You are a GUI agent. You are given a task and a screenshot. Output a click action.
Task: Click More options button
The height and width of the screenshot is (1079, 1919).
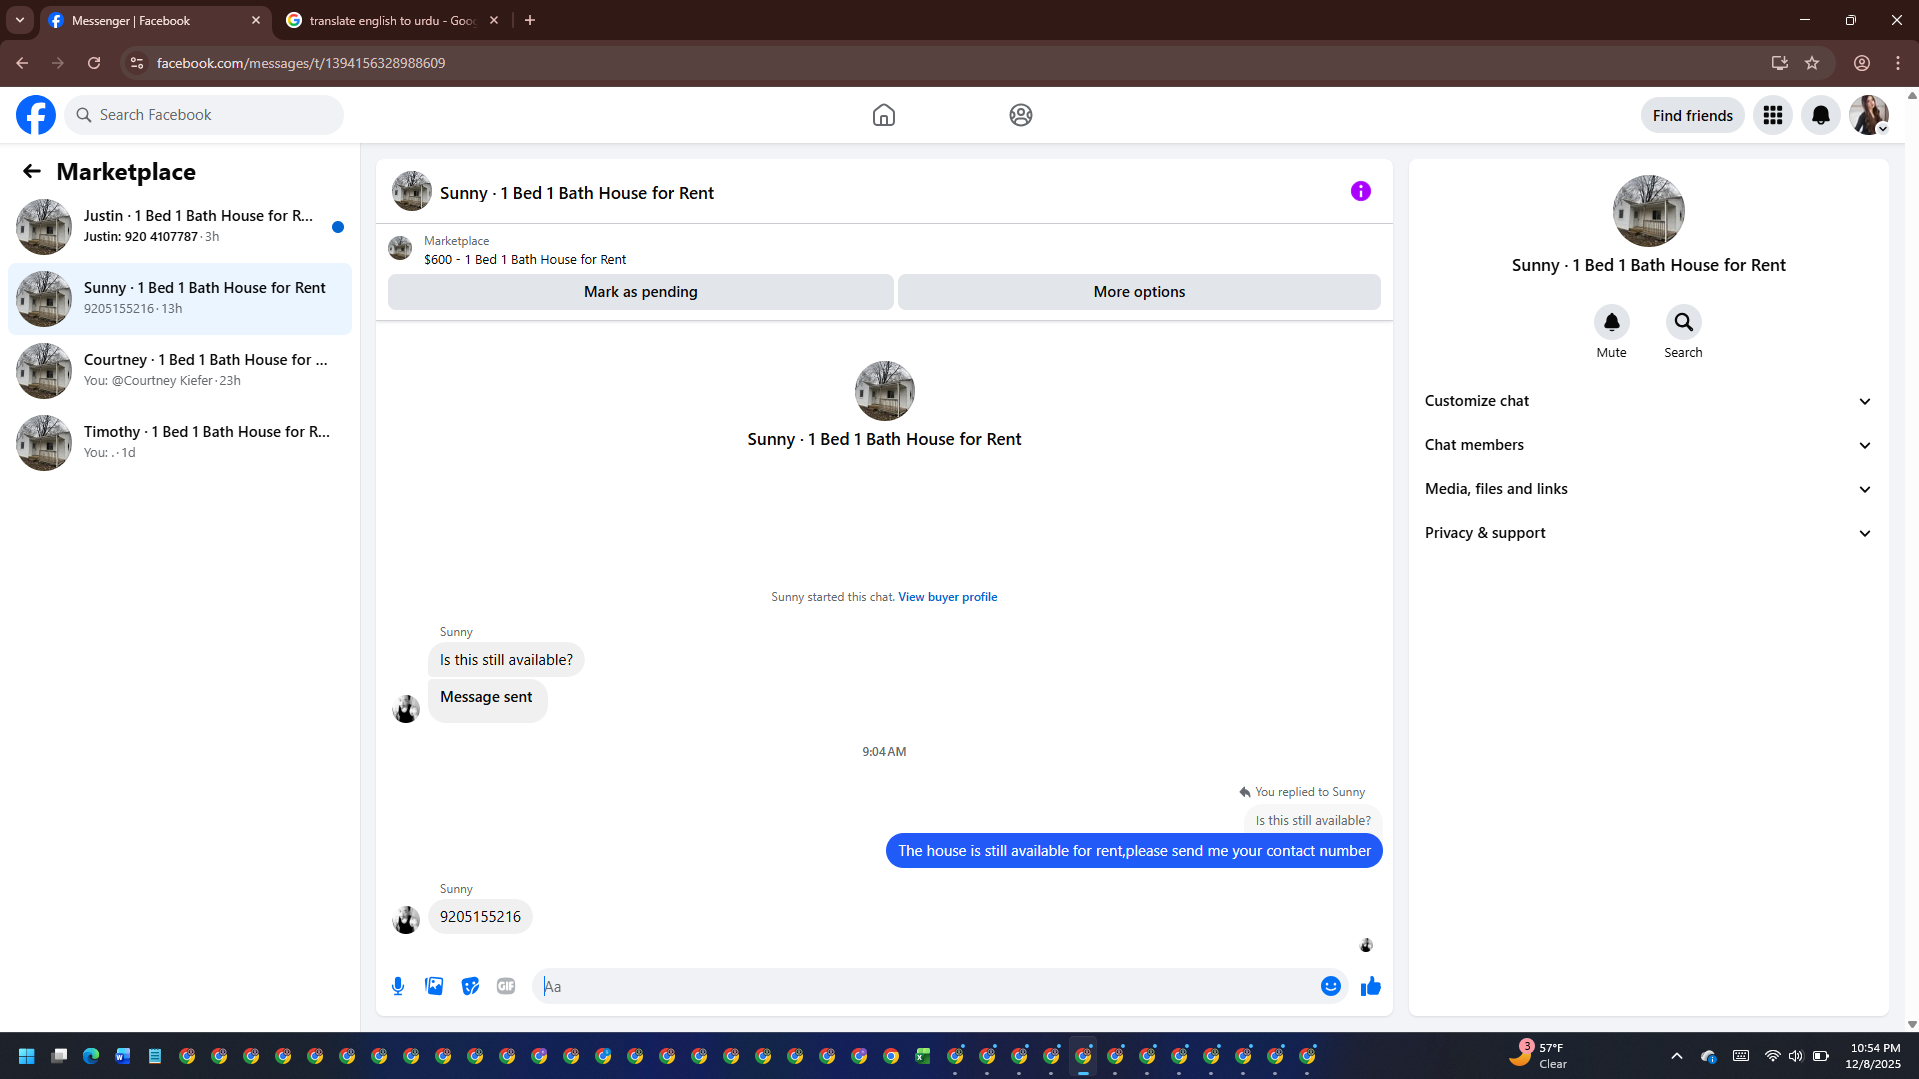coord(1139,292)
